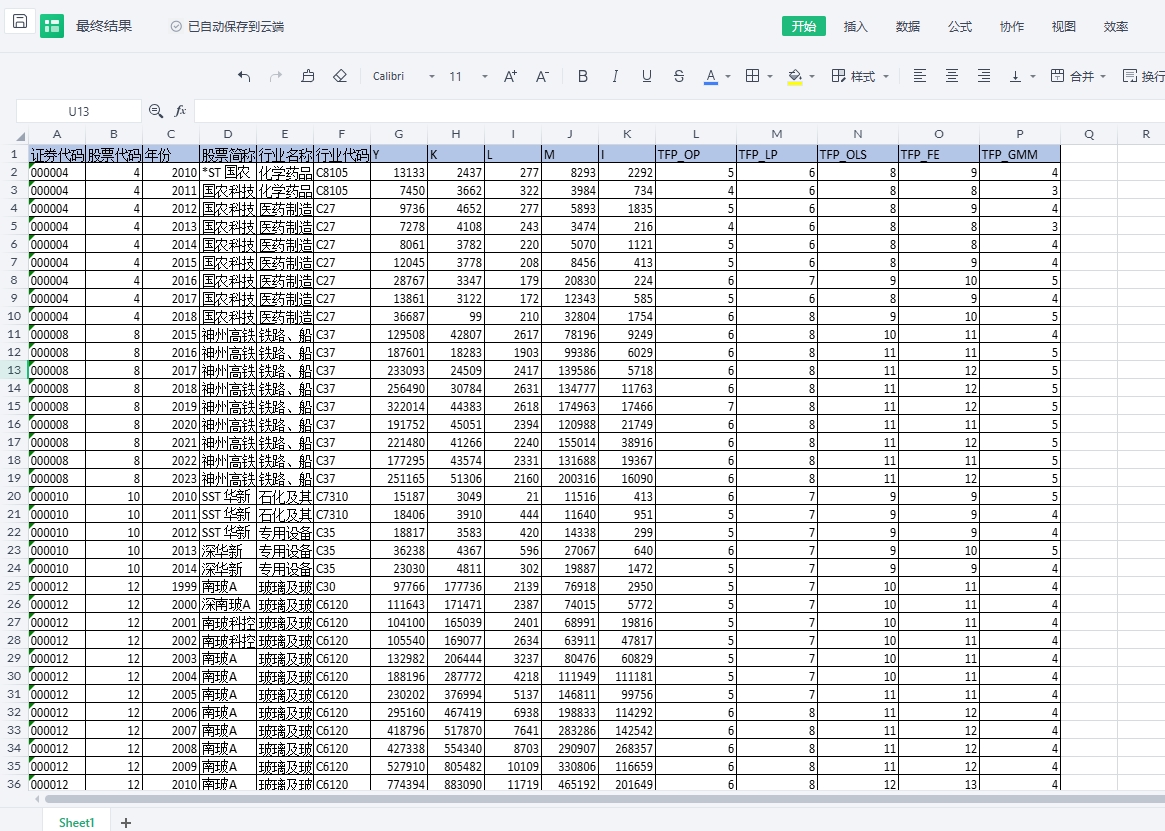The width and height of the screenshot is (1165, 831).
Task: Toggle bold formatting
Action: pyautogui.click(x=583, y=76)
